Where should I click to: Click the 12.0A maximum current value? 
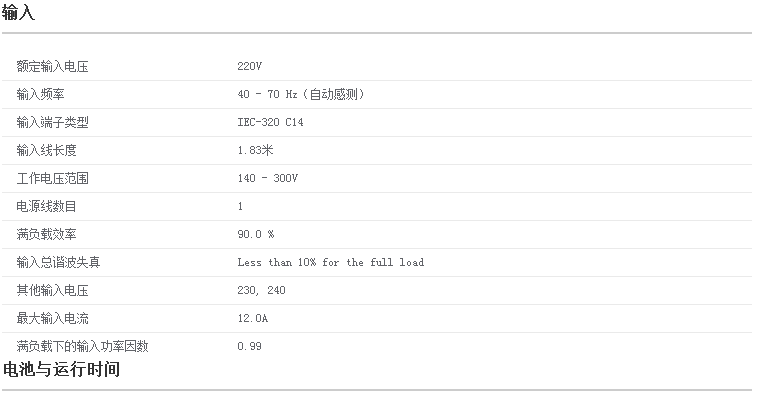click(x=252, y=318)
